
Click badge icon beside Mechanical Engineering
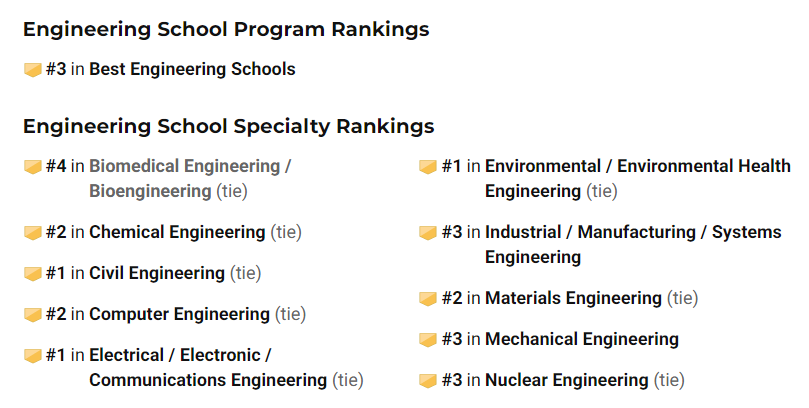428,340
